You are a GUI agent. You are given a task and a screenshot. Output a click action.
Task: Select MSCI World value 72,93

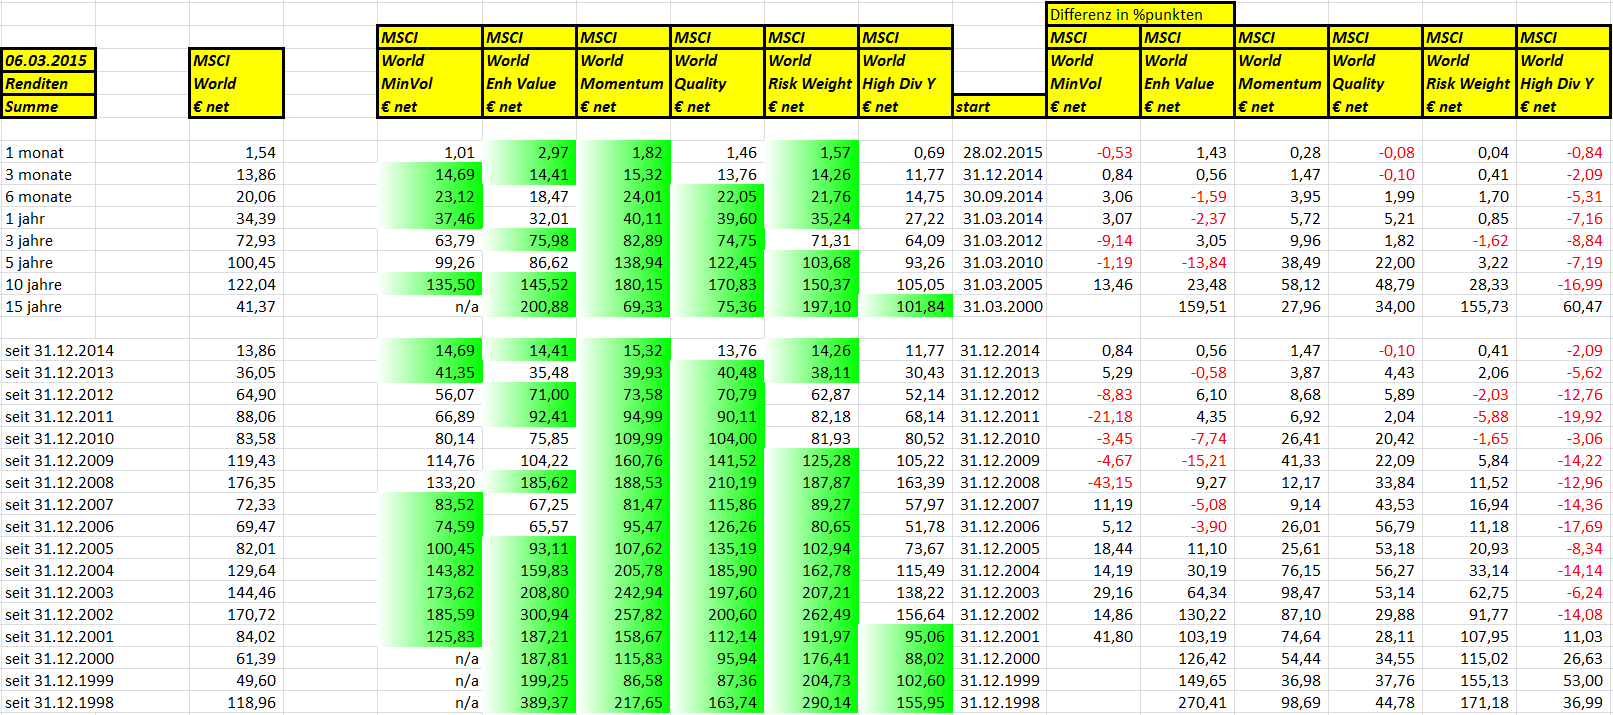point(256,241)
